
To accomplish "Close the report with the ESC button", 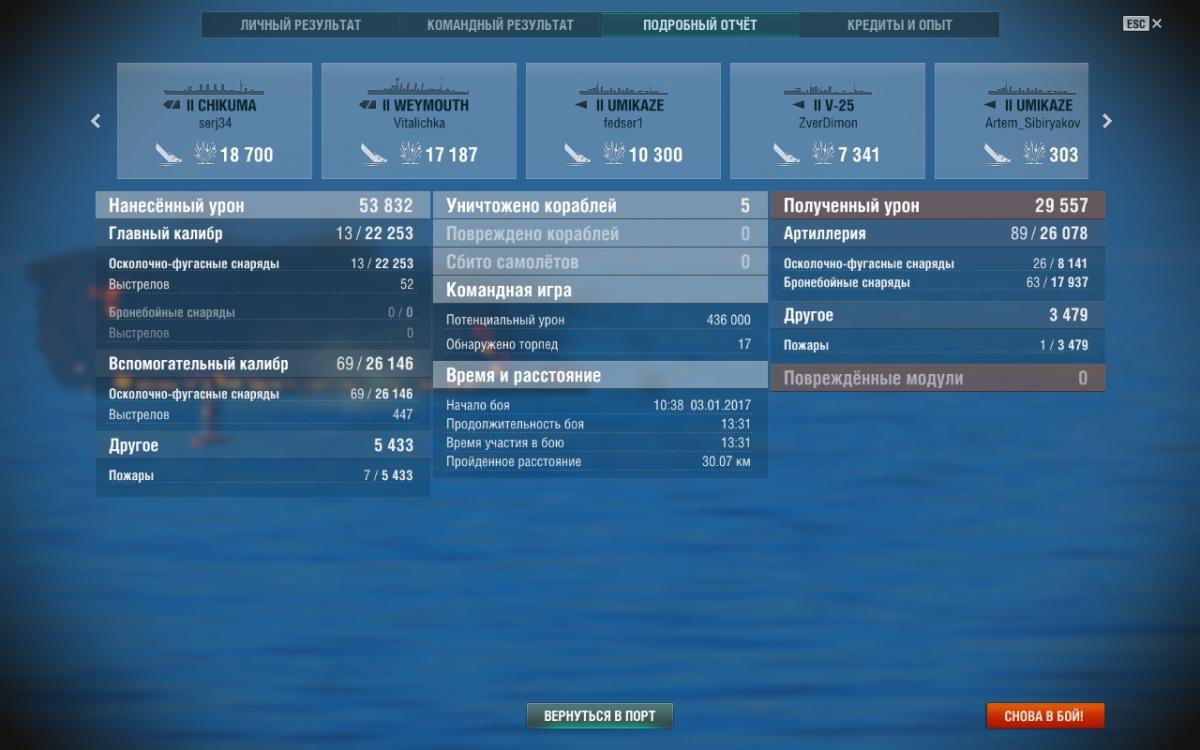I will click(1142, 23).
